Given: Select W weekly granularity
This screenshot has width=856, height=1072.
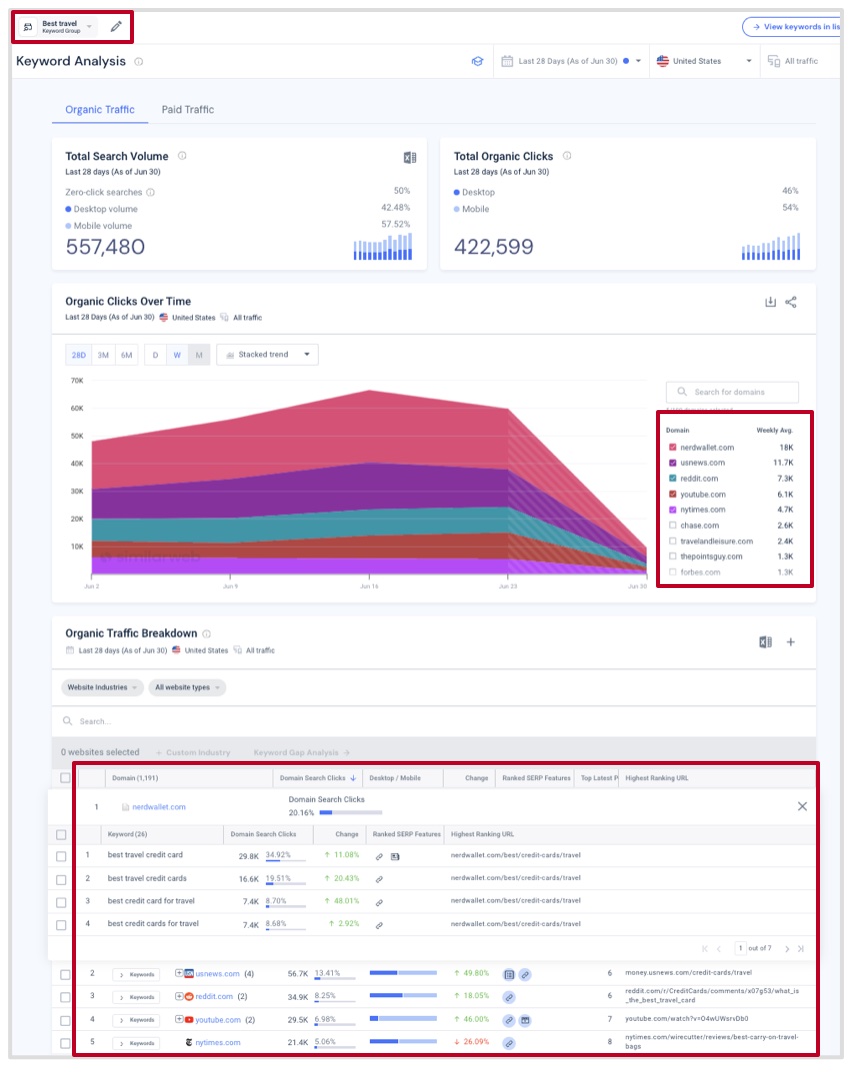Looking at the screenshot, I should (177, 355).
